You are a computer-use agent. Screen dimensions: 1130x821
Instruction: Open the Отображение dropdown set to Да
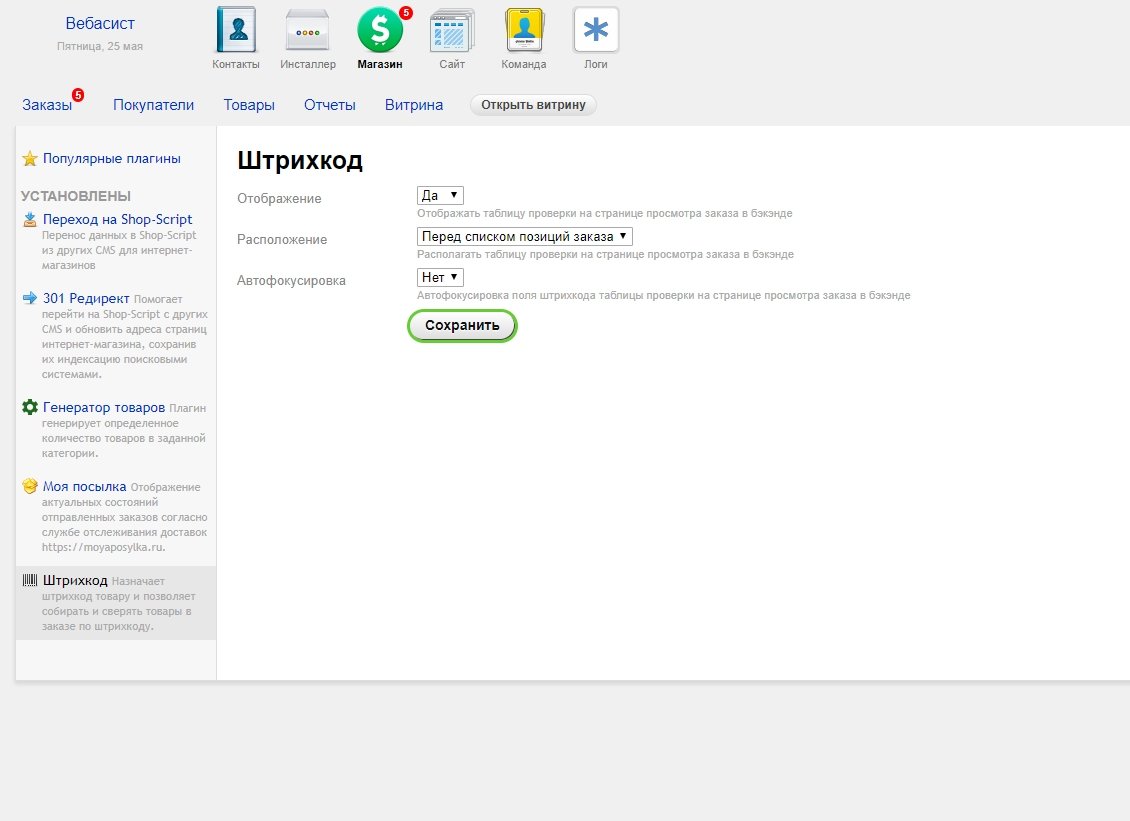440,195
